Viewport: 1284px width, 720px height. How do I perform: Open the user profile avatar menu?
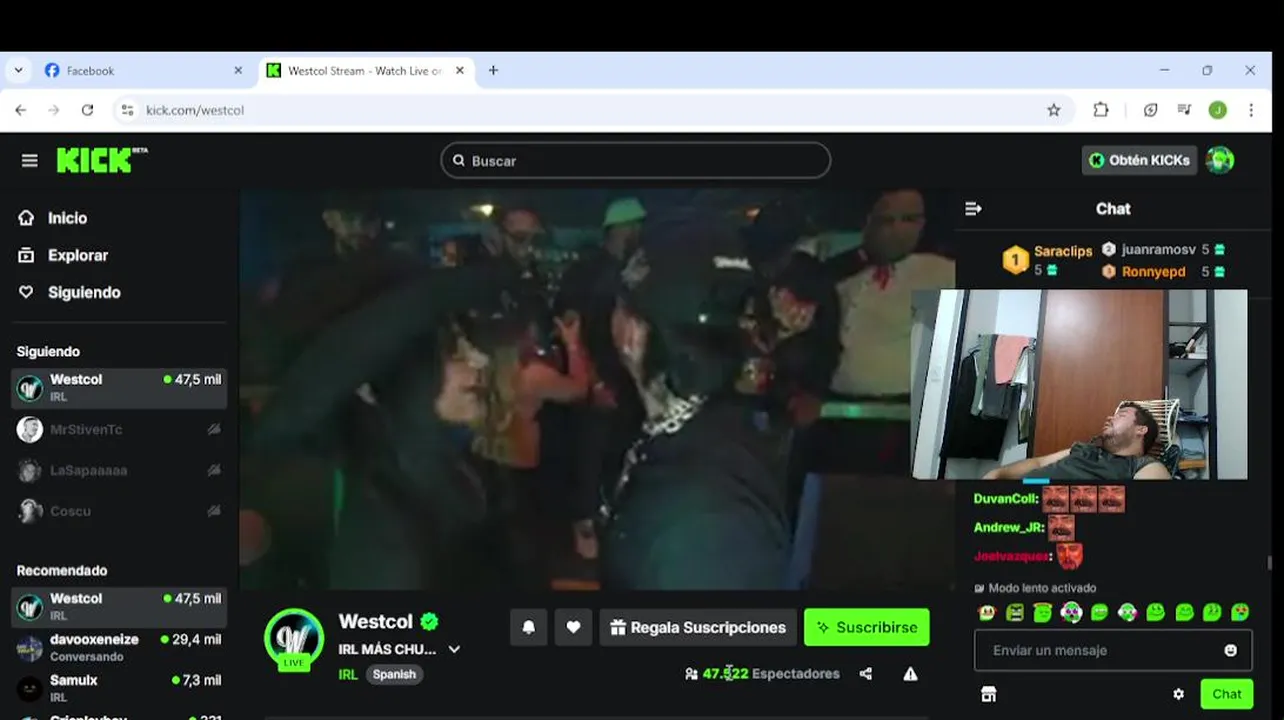tap(1220, 160)
